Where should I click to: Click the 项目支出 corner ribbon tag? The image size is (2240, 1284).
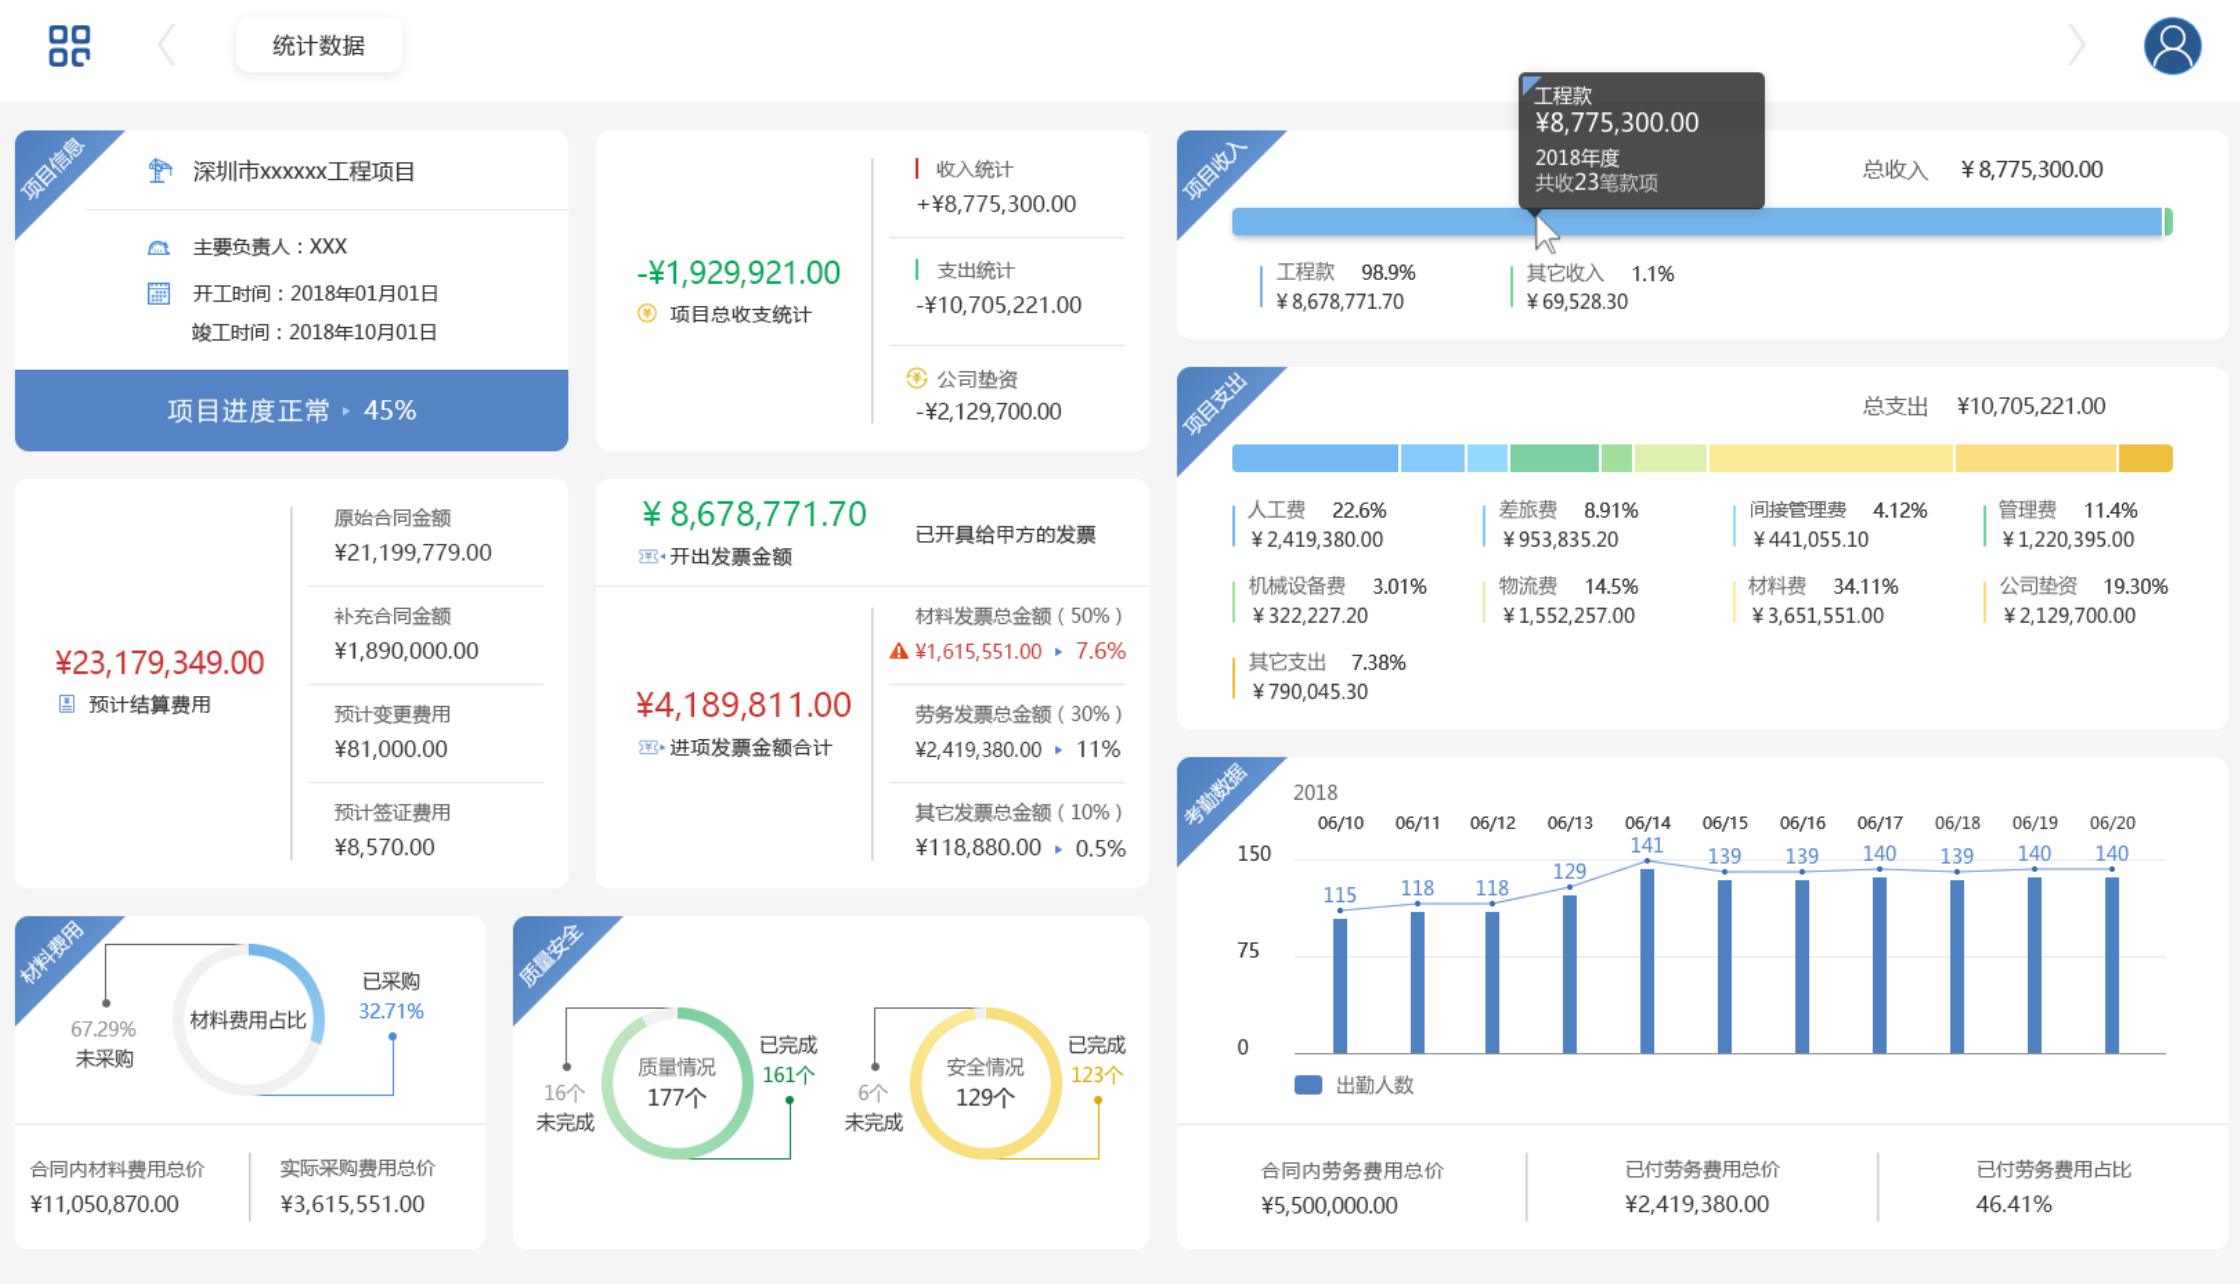click(x=1216, y=405)
